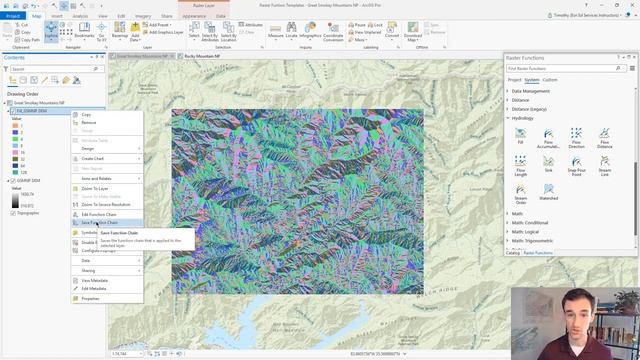Click the Locate binoculars tool
The height and width of the screenshot is (360, 640).
point(291,31)
